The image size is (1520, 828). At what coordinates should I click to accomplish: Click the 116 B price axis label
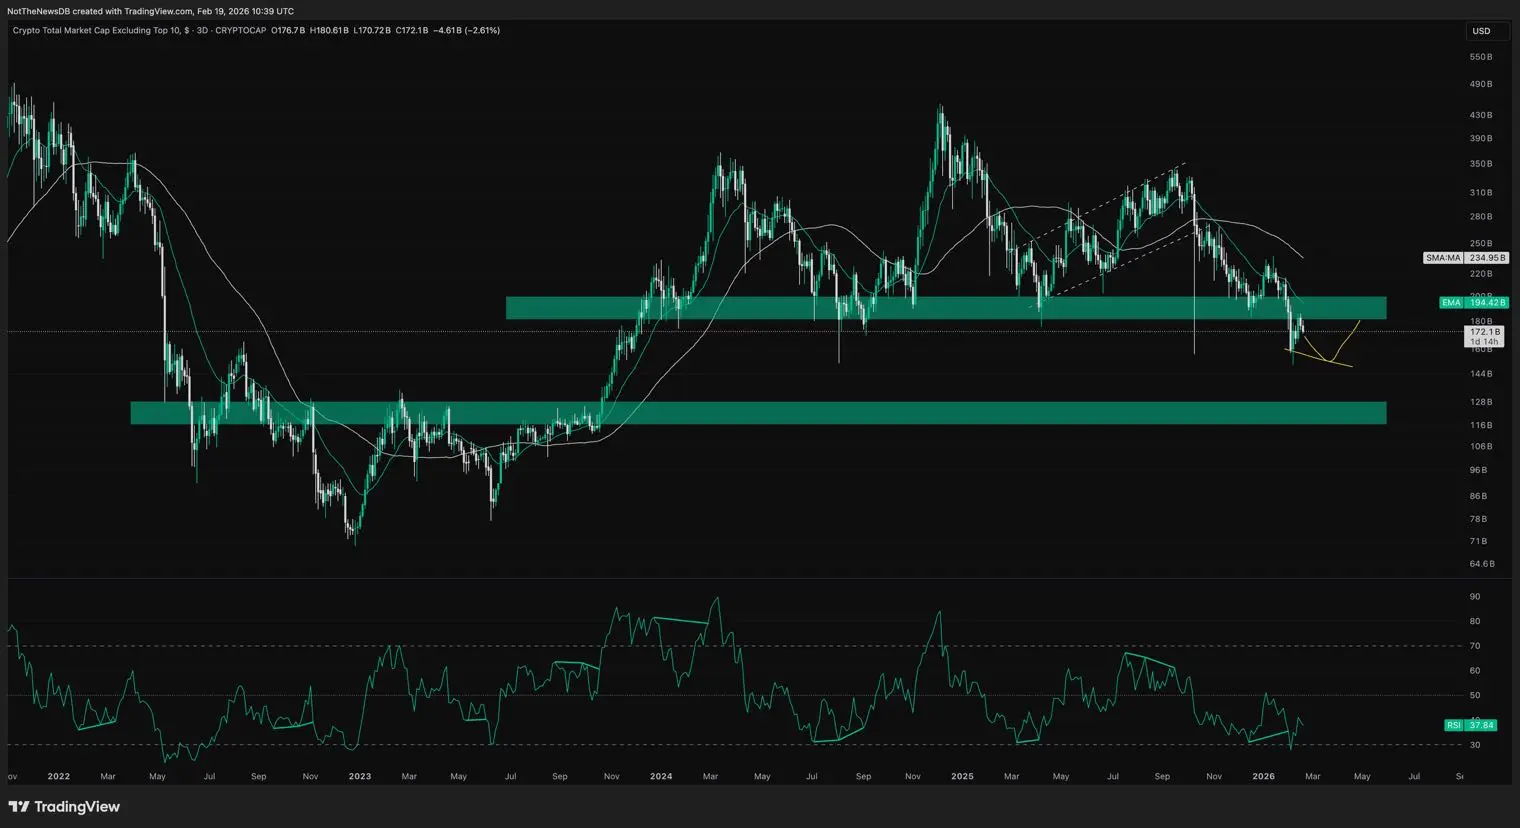coord(1481,425)
